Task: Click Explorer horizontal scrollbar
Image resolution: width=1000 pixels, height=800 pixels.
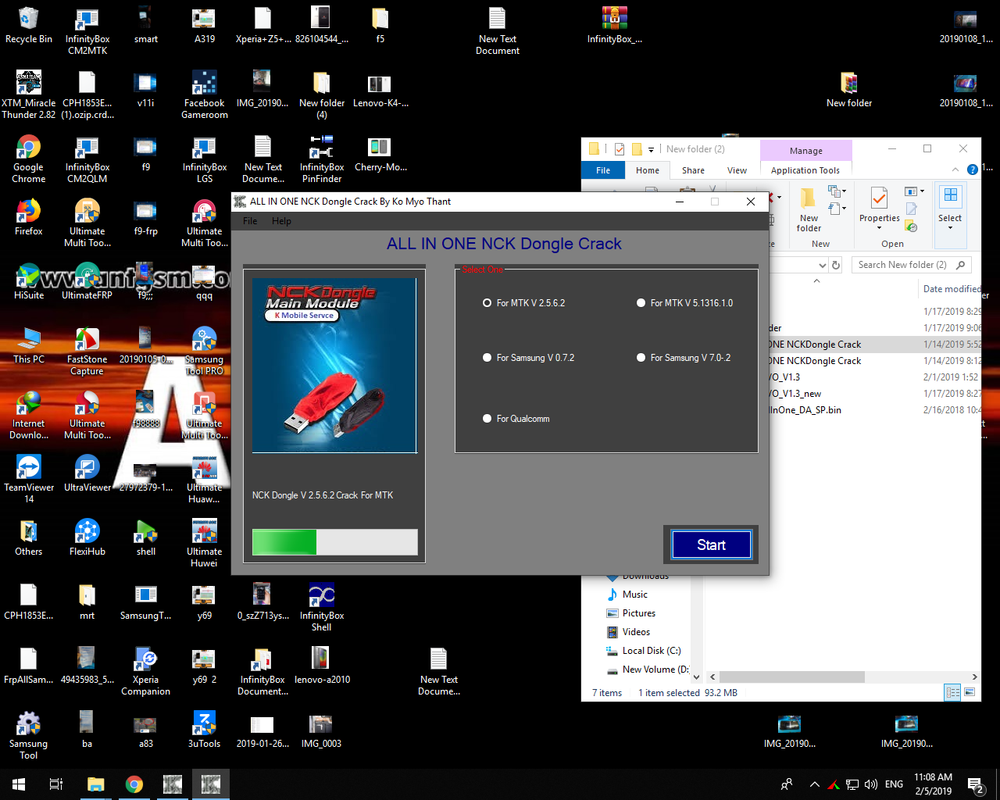Action: coord(791,677)
